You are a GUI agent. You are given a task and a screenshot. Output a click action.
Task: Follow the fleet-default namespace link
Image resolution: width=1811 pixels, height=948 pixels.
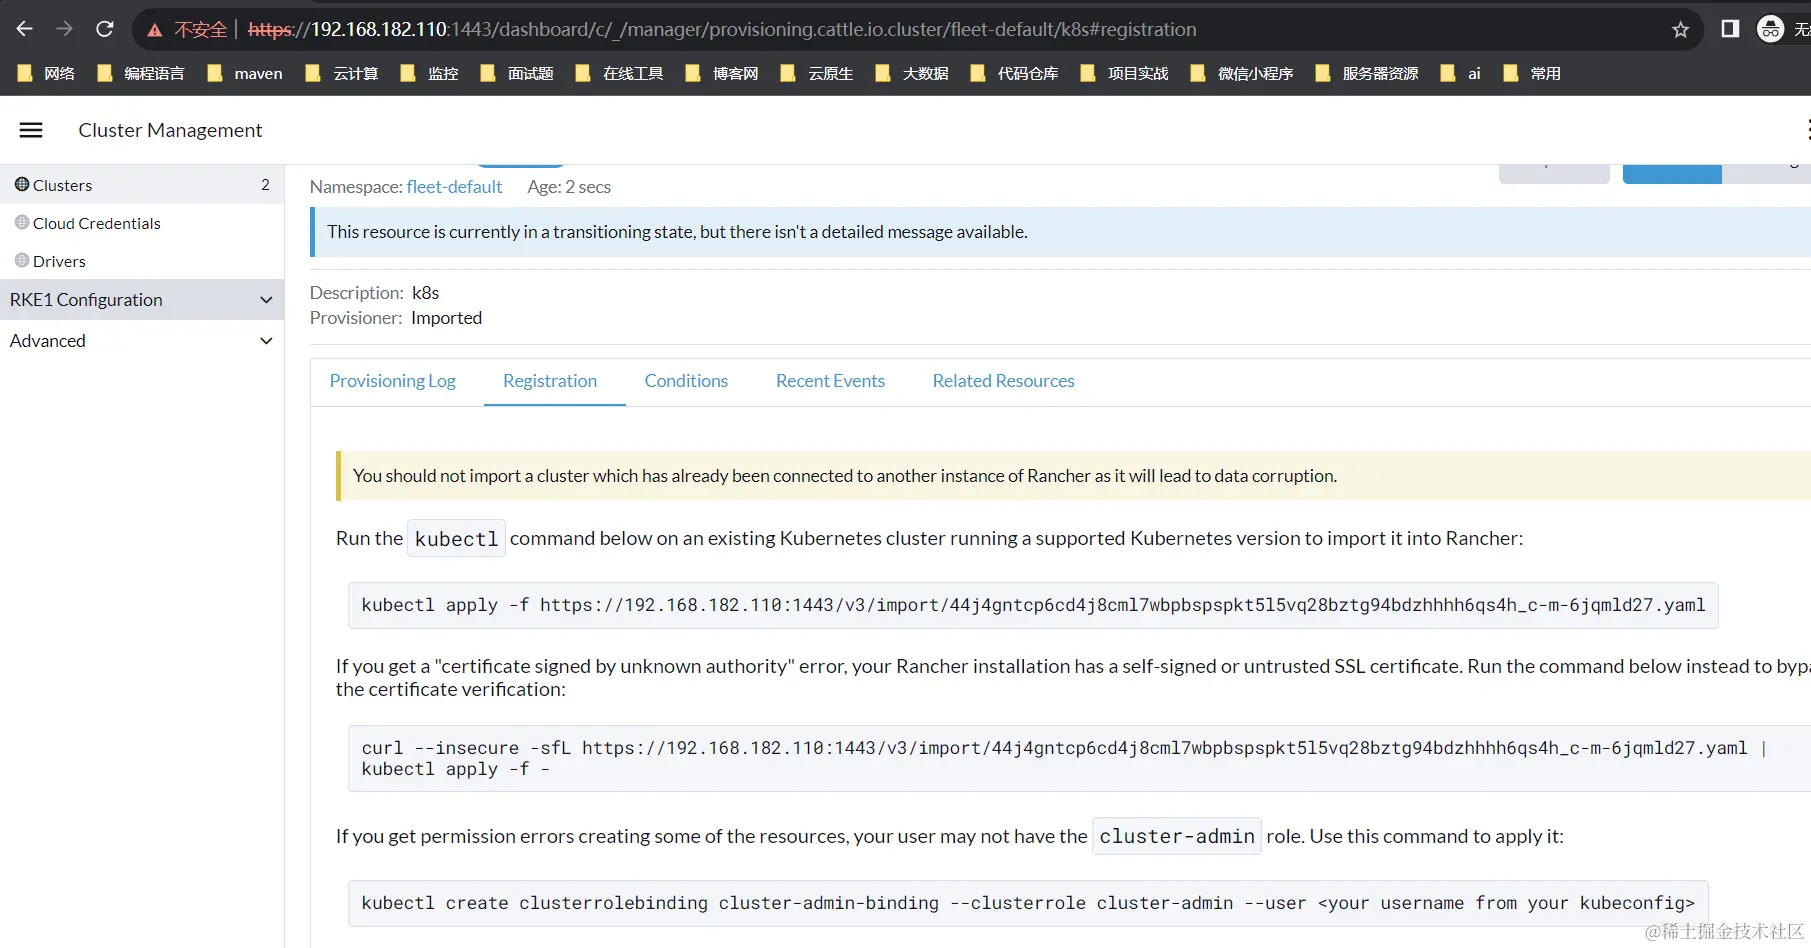coord(454,187)
